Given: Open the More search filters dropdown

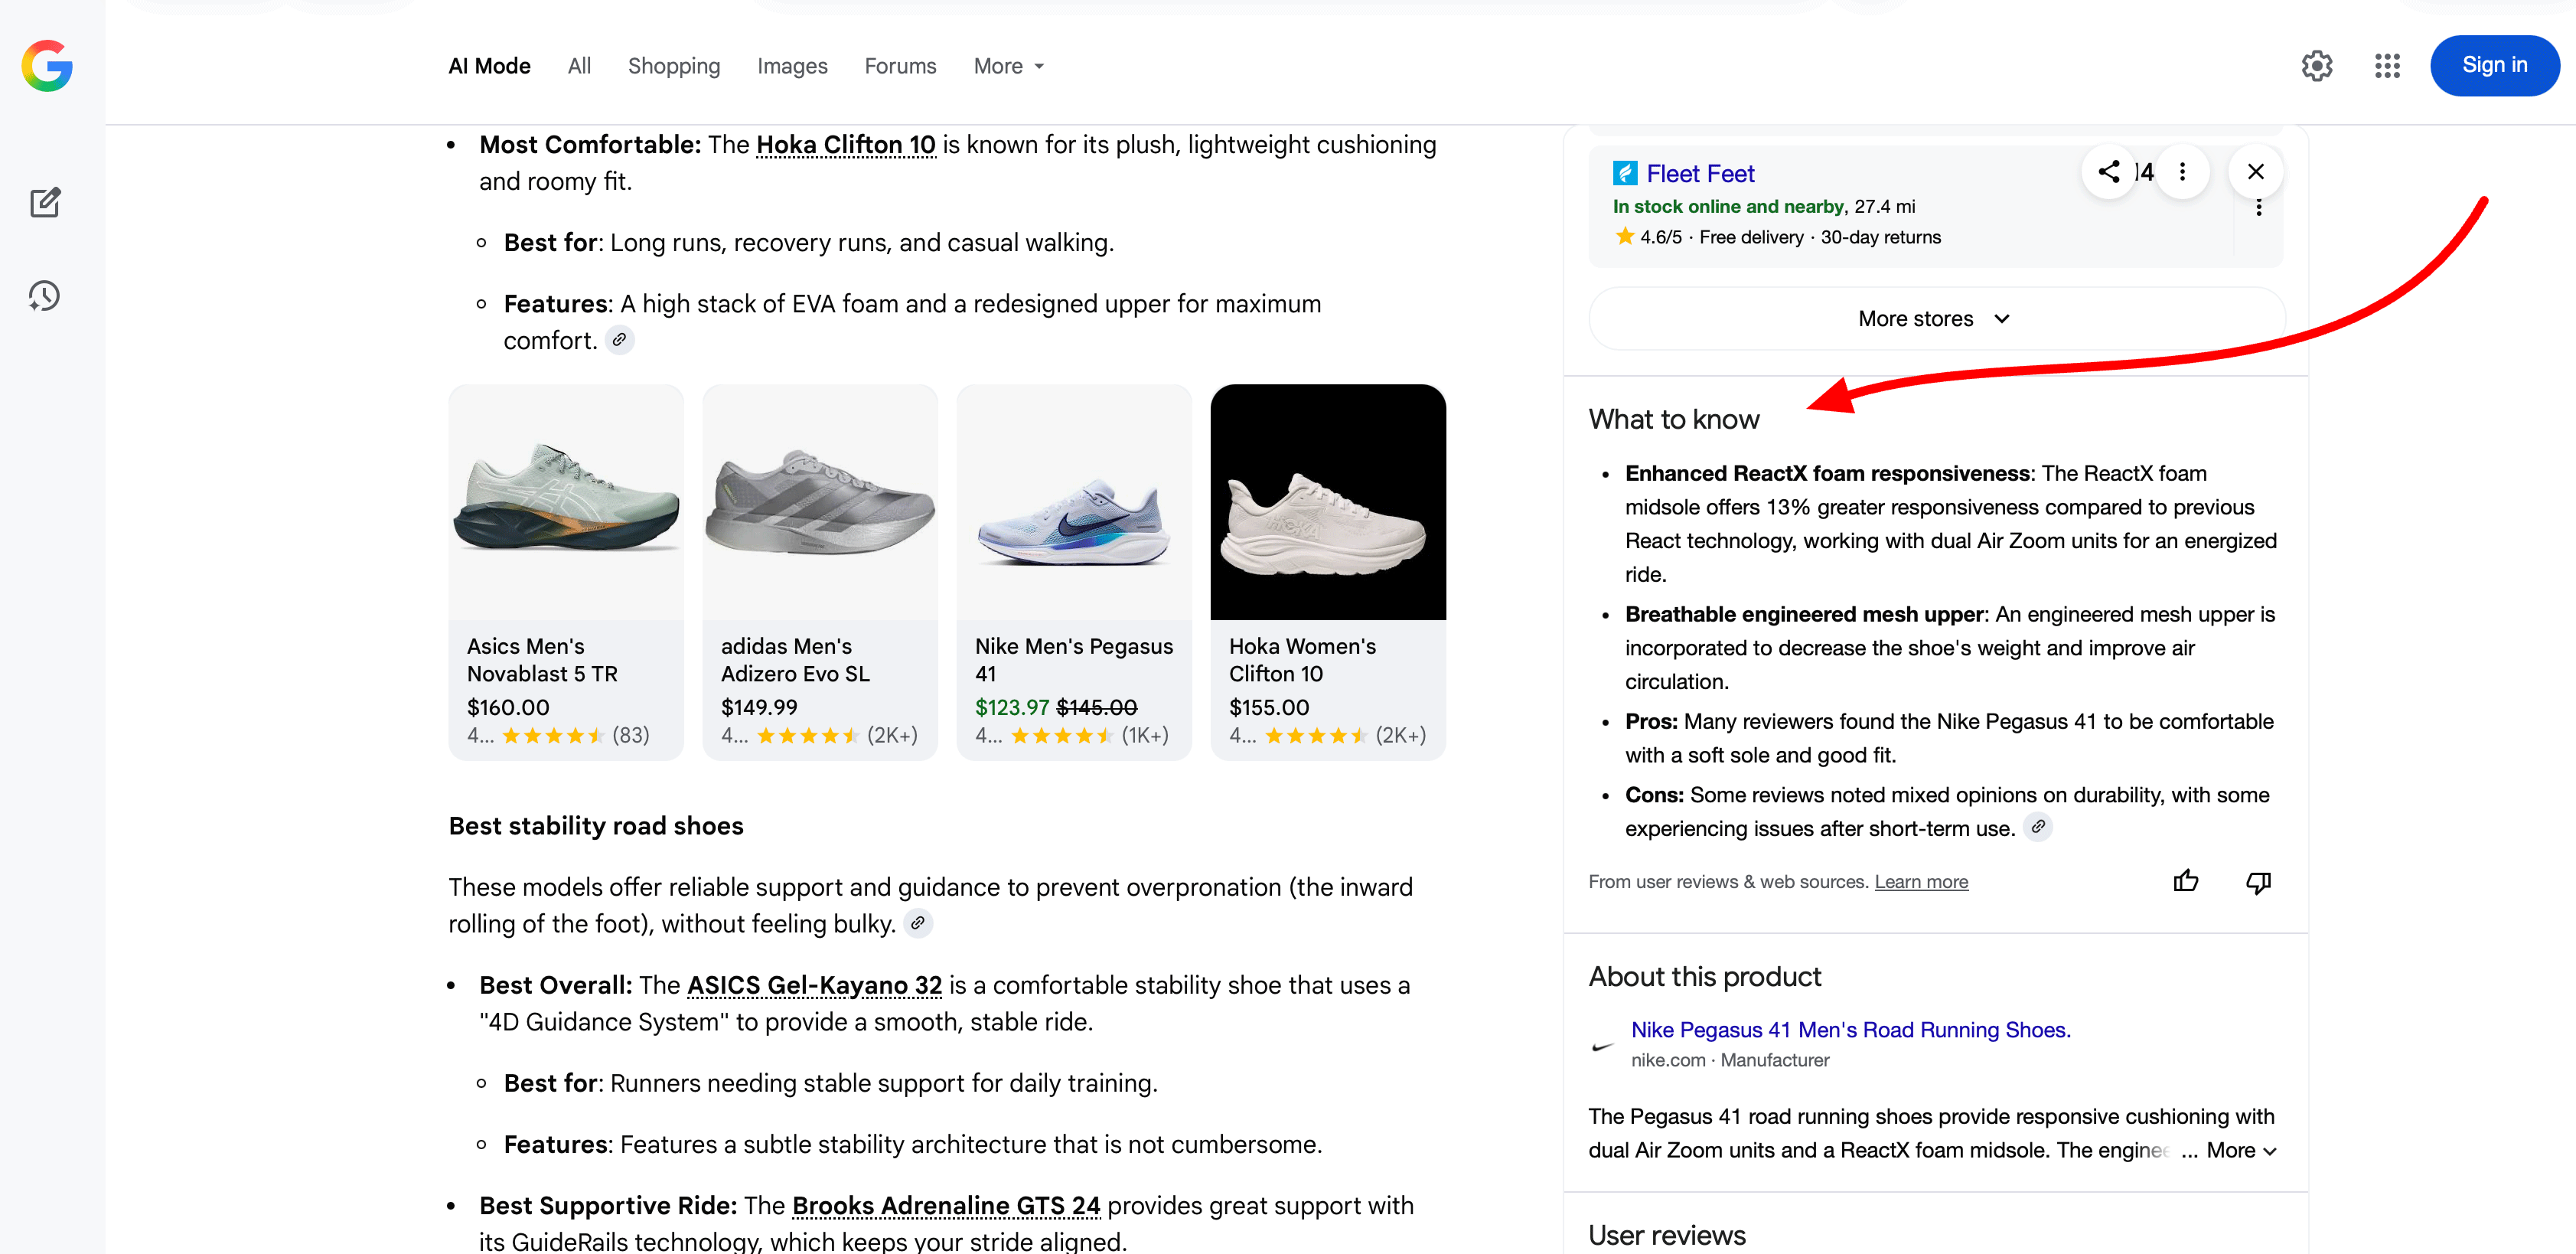Looking at the screenshot, I should [1008, 66].
